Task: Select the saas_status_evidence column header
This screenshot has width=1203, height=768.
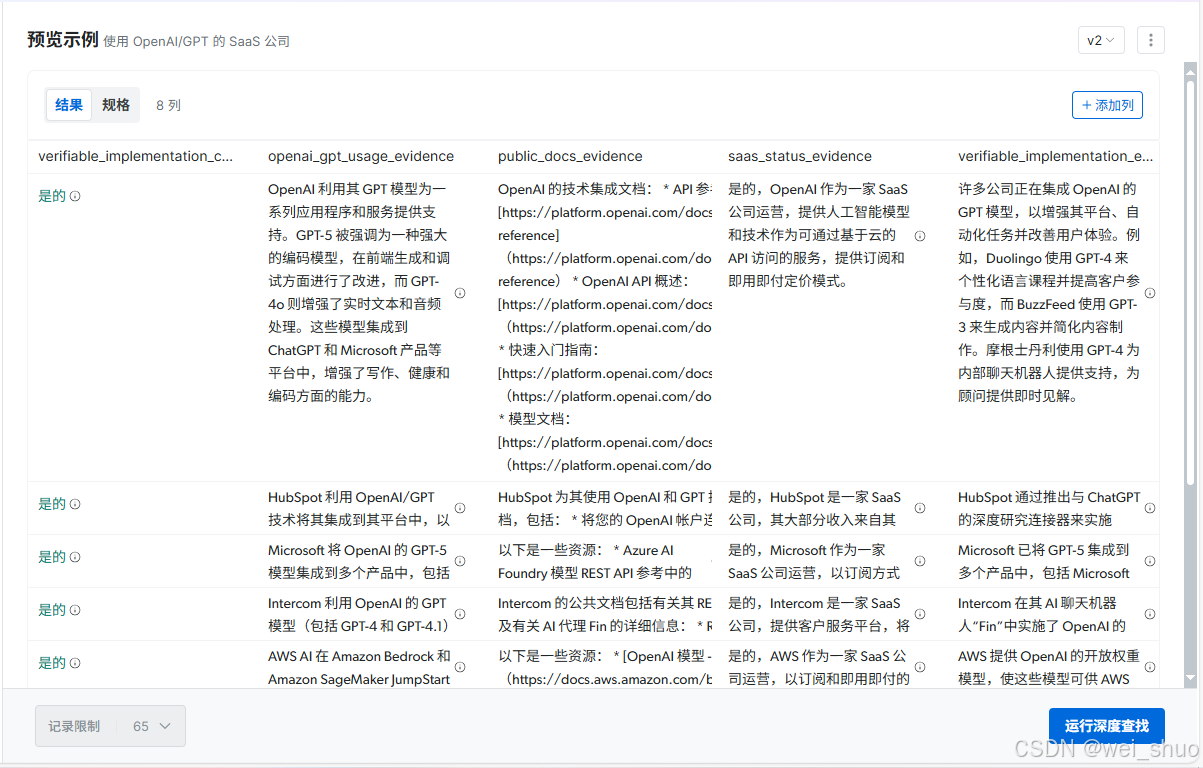Action: tap(800, 156)
